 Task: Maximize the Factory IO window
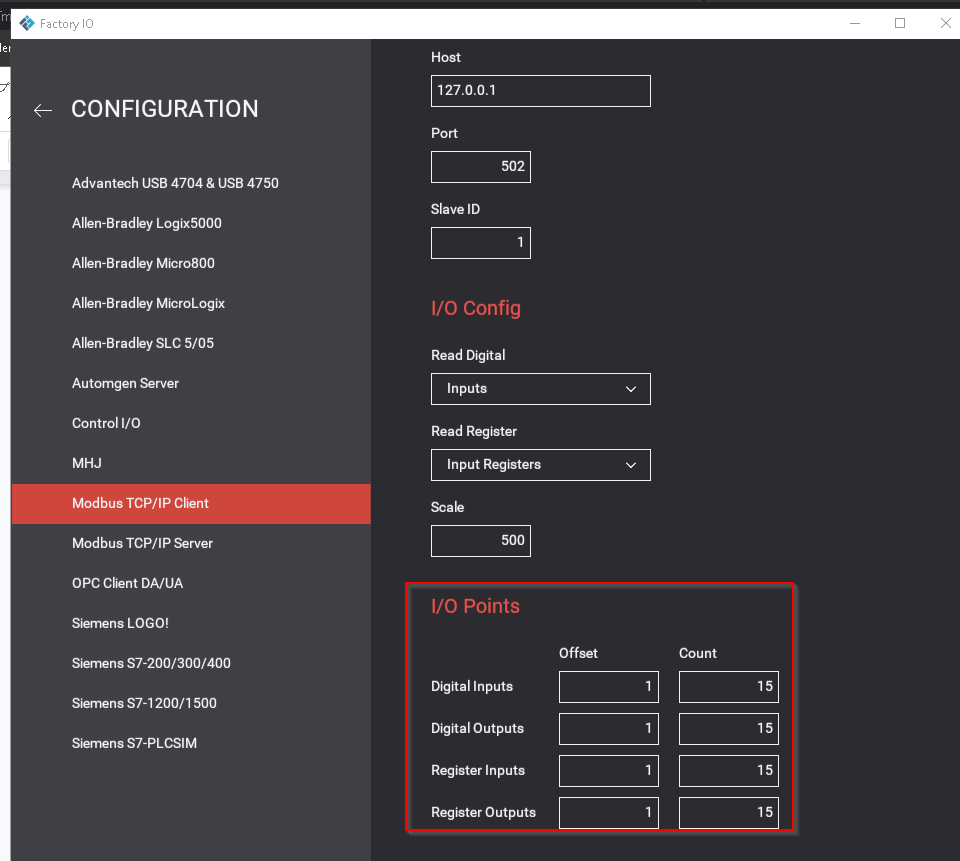(900, 23)
